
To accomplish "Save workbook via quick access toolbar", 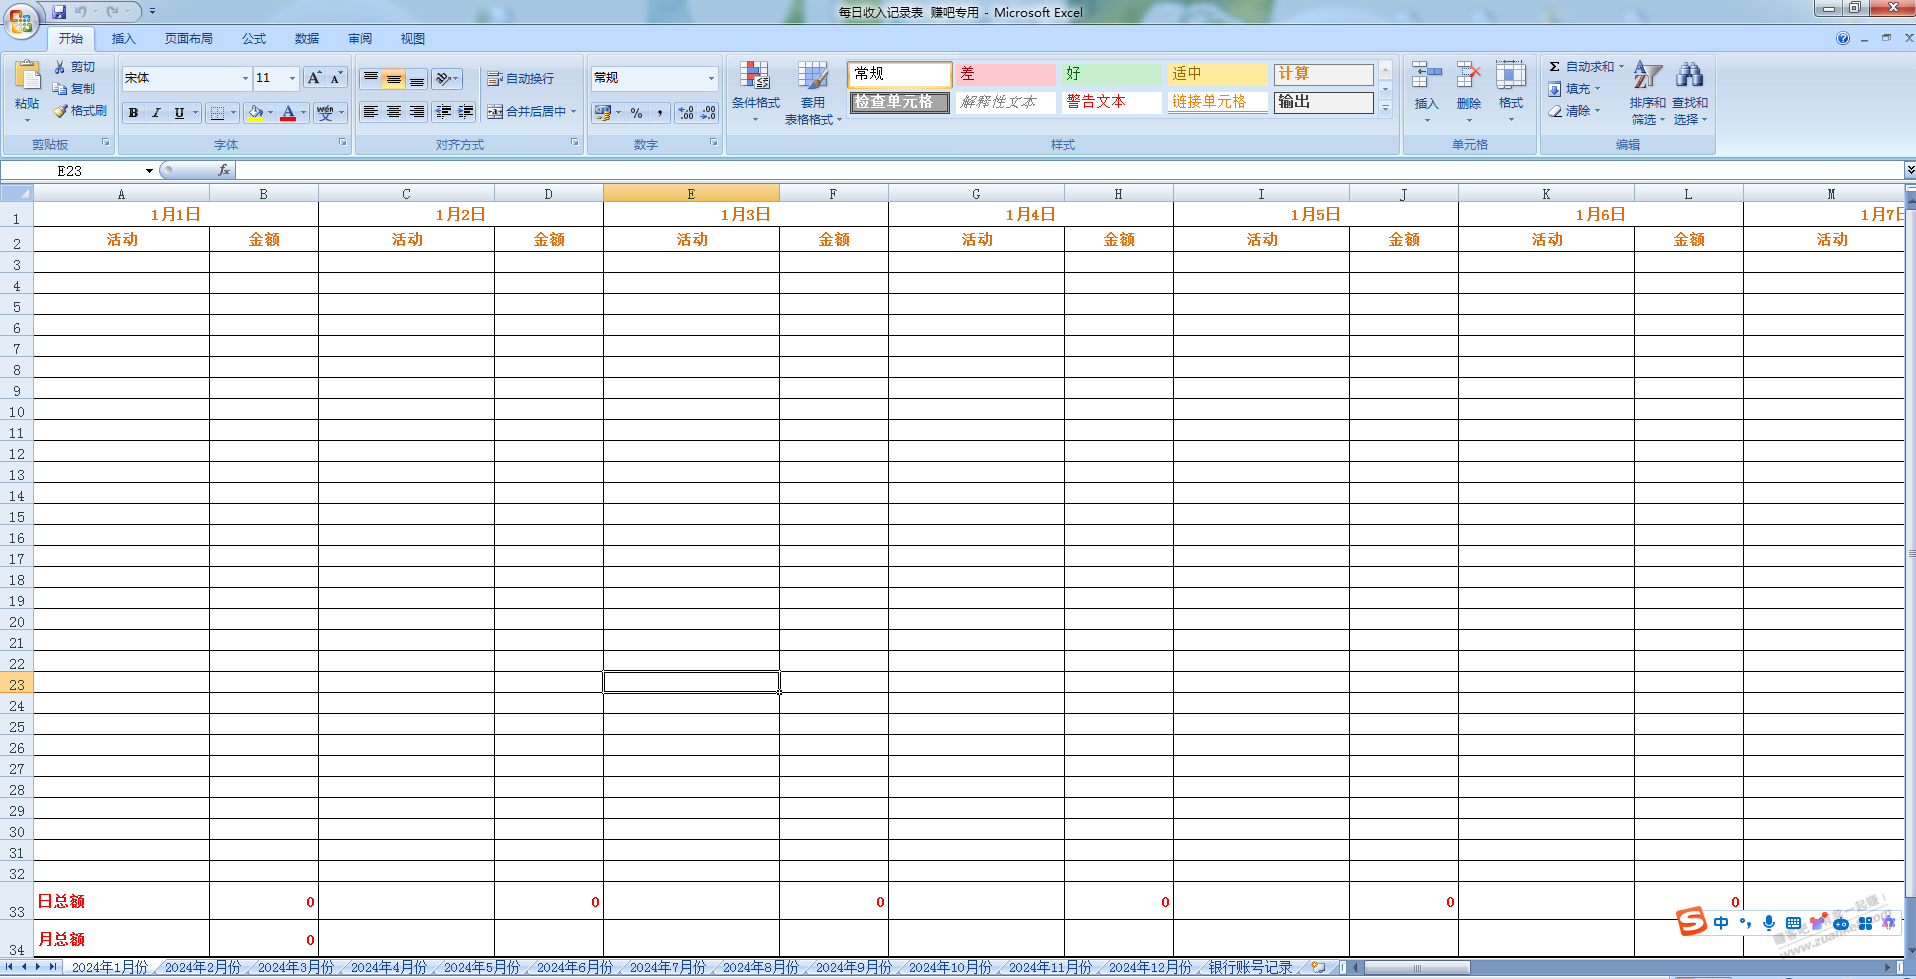I will coord(59,12).
